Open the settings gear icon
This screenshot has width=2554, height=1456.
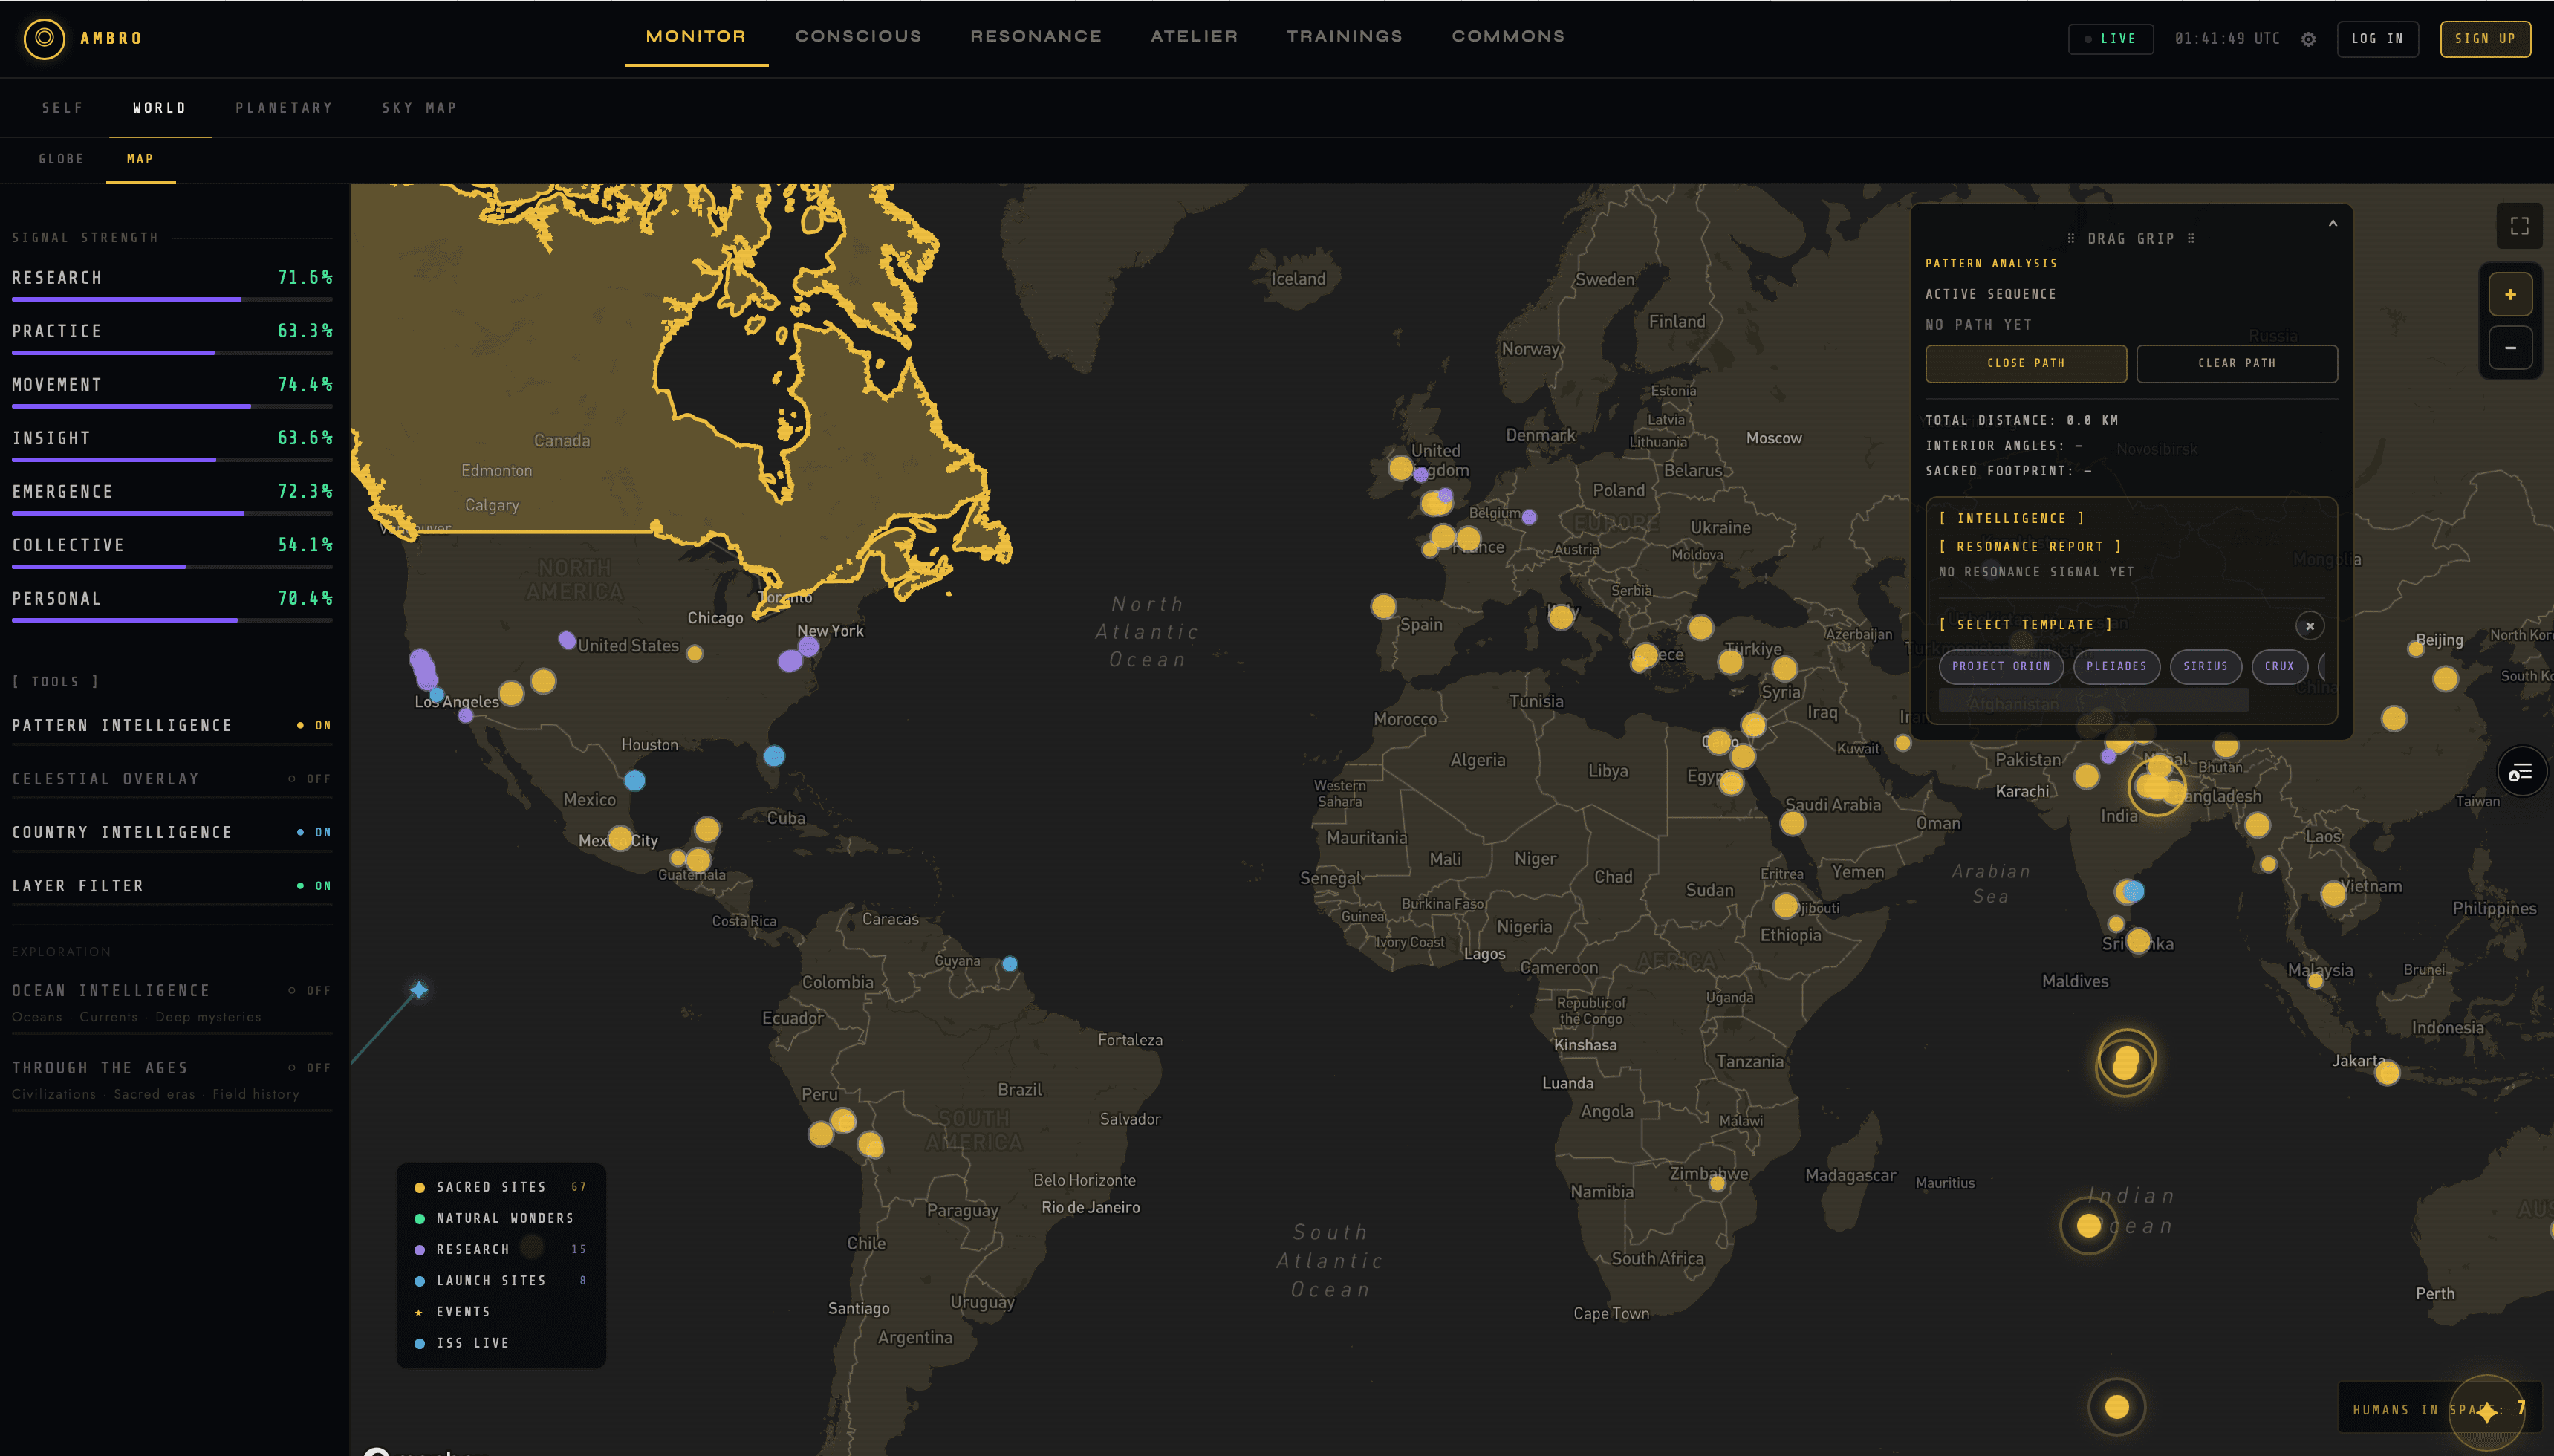click(x=2308, y=39)
